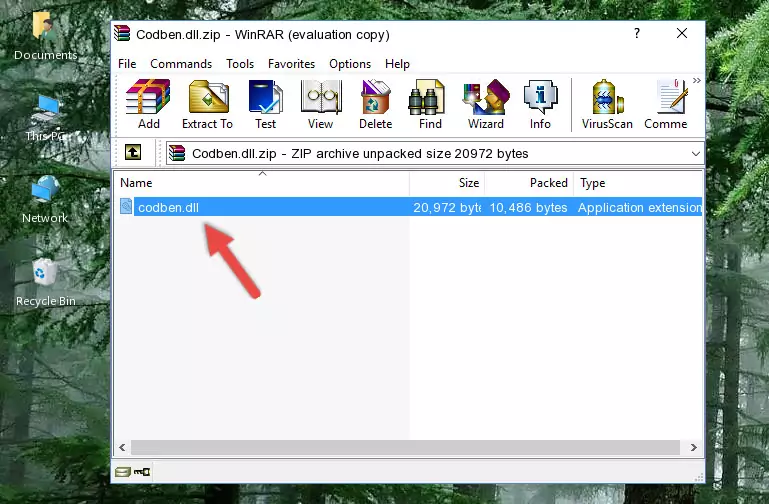Image resolution: width=769 pixels, height=504 pixels.
Task: Expand the archive path dropdown arrow
Action: click(x=695, y=153)
